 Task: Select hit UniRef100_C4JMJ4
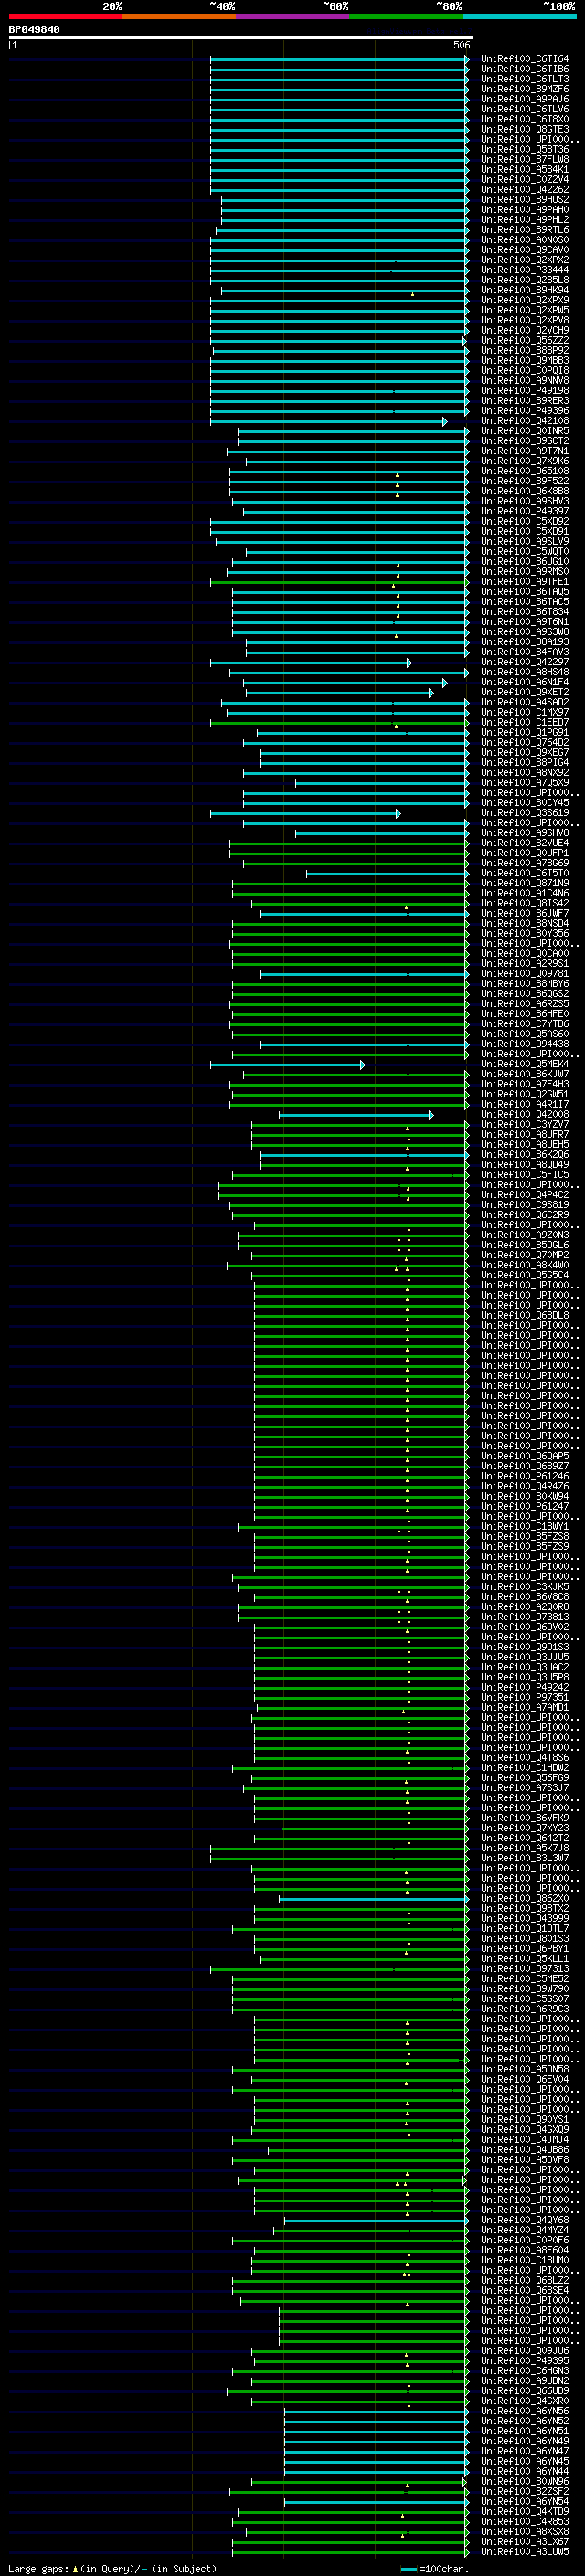click(x=525, y=2139)
